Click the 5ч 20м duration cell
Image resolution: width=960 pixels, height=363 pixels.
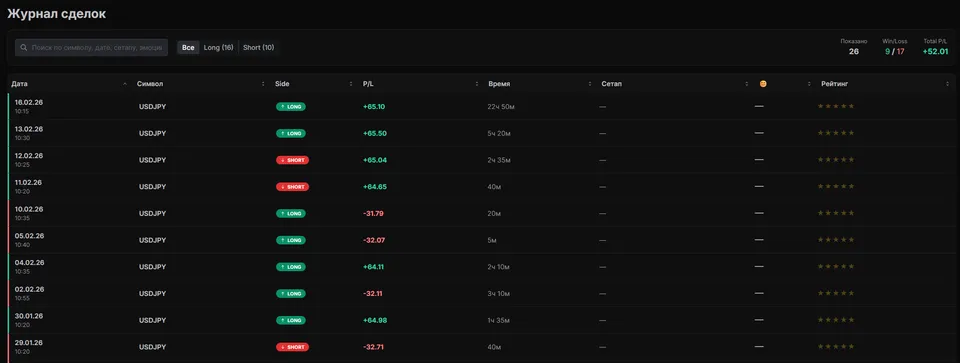499,133
